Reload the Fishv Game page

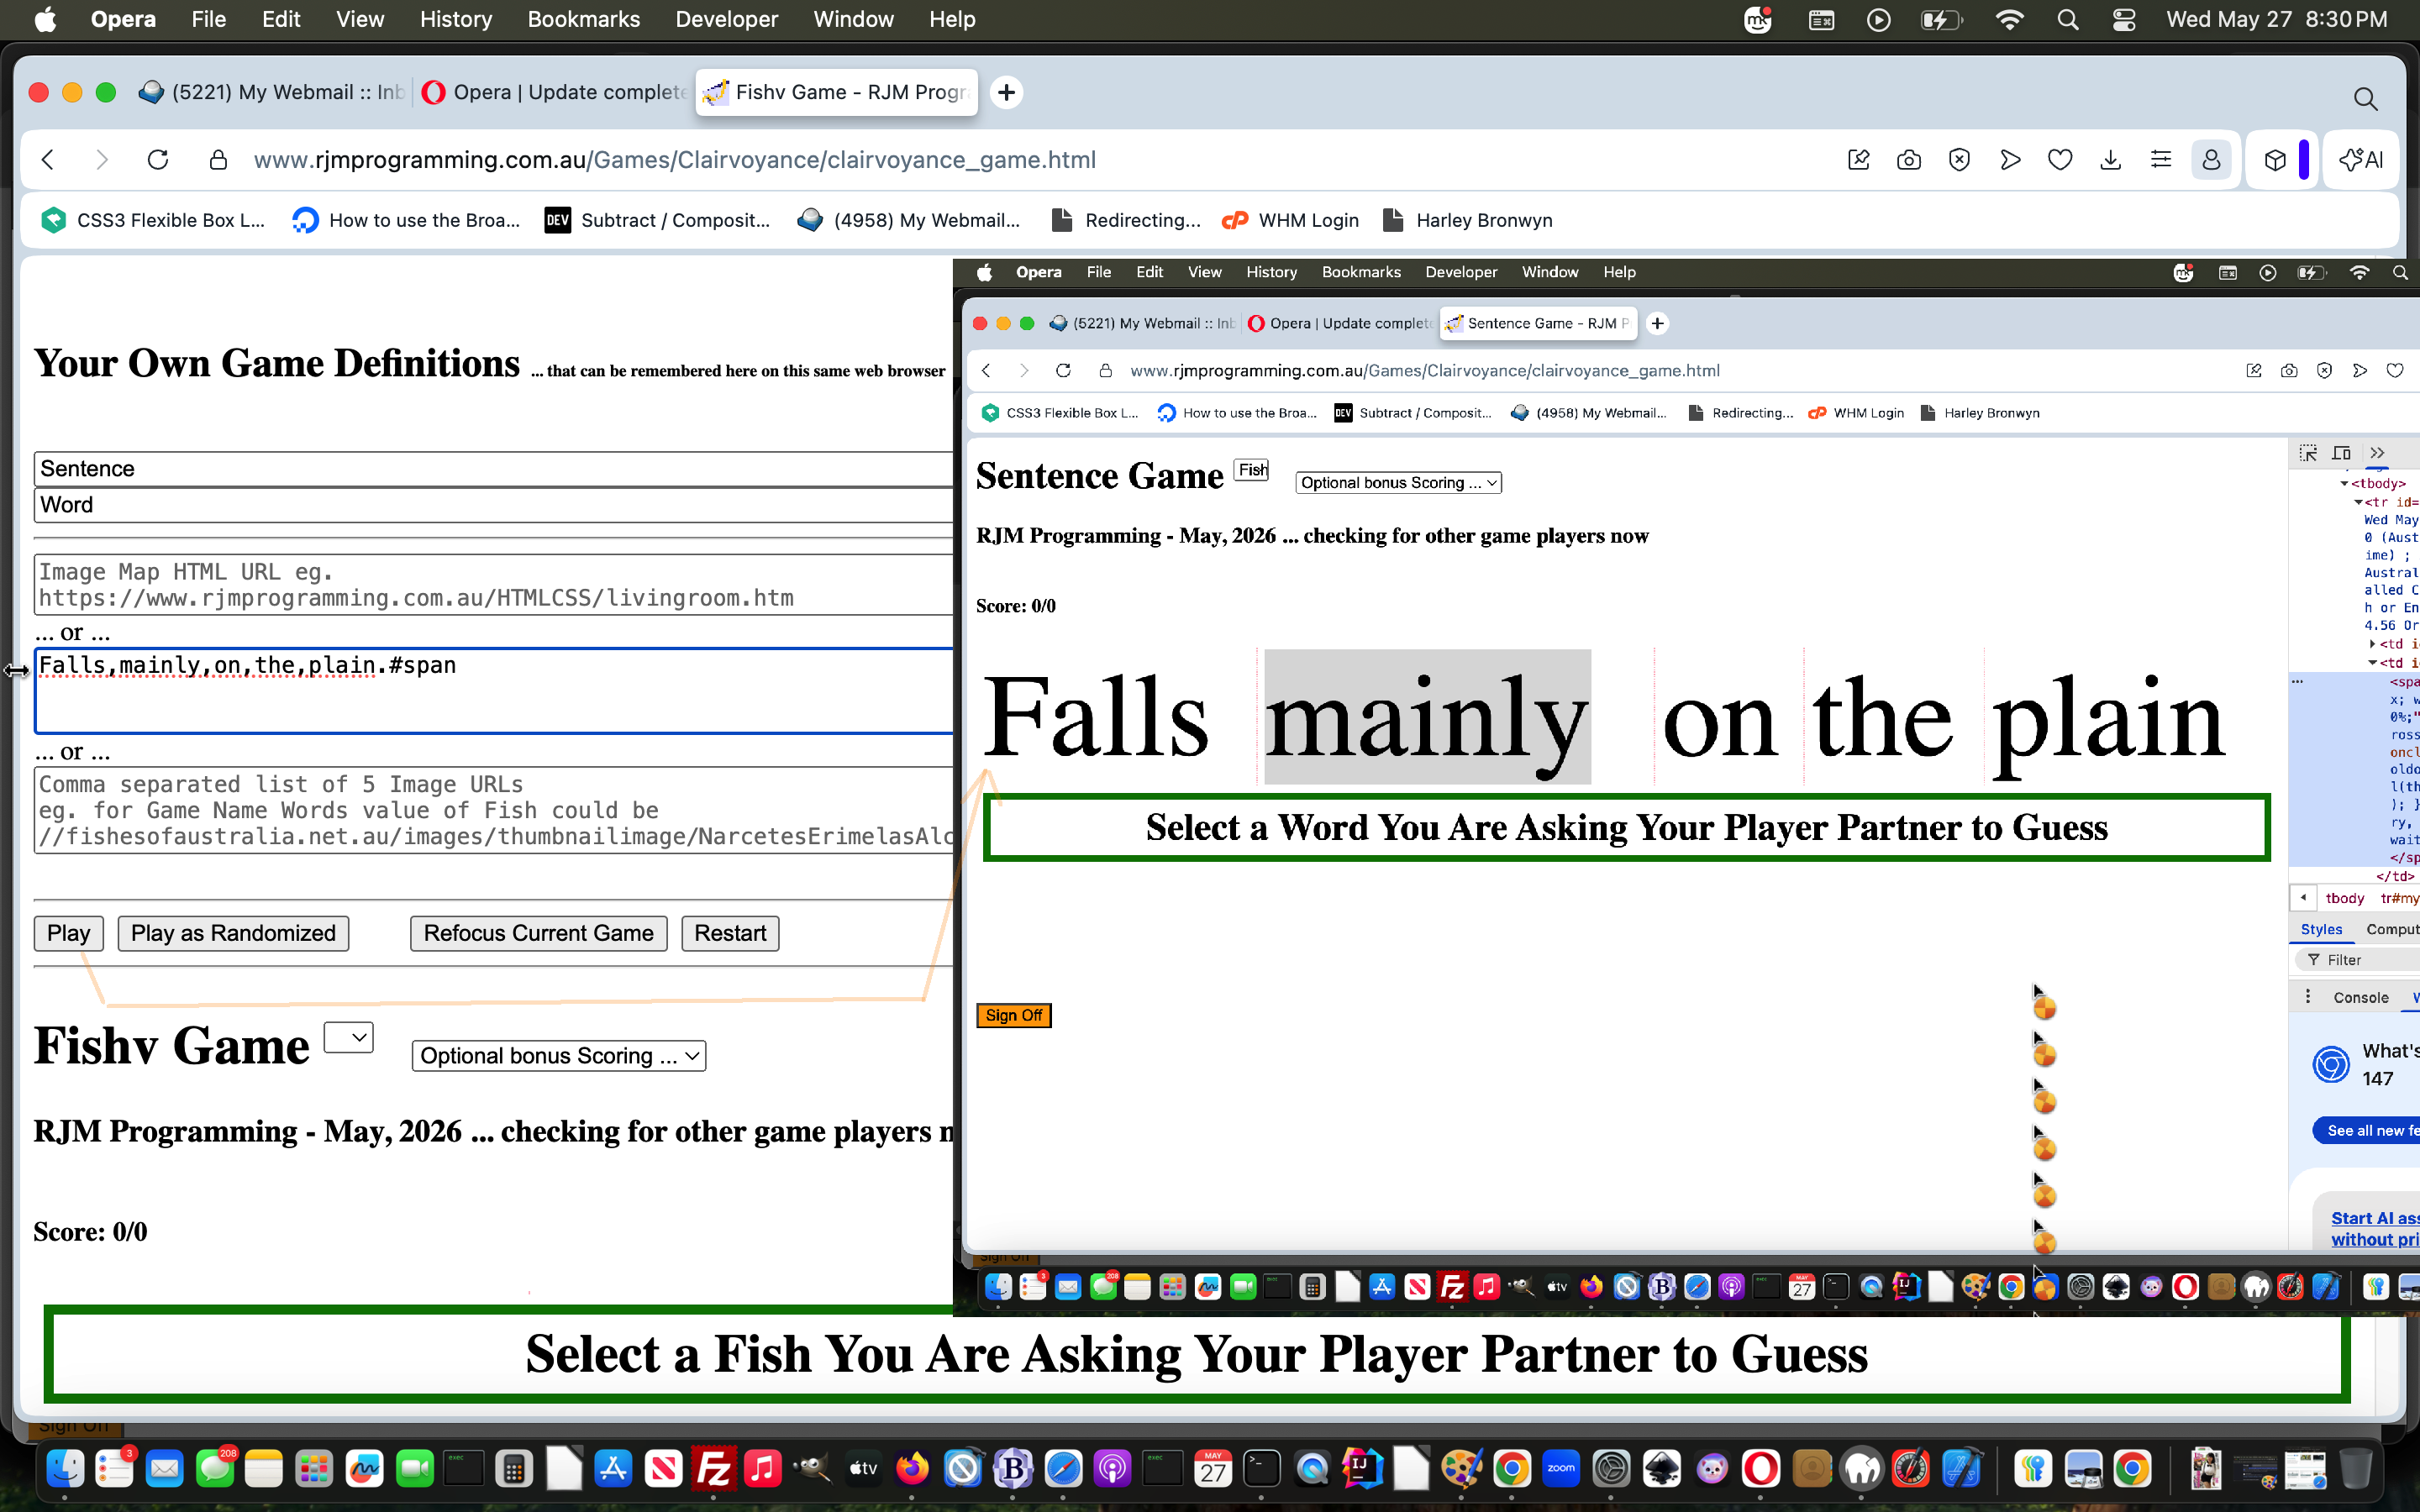coord(158,160)
